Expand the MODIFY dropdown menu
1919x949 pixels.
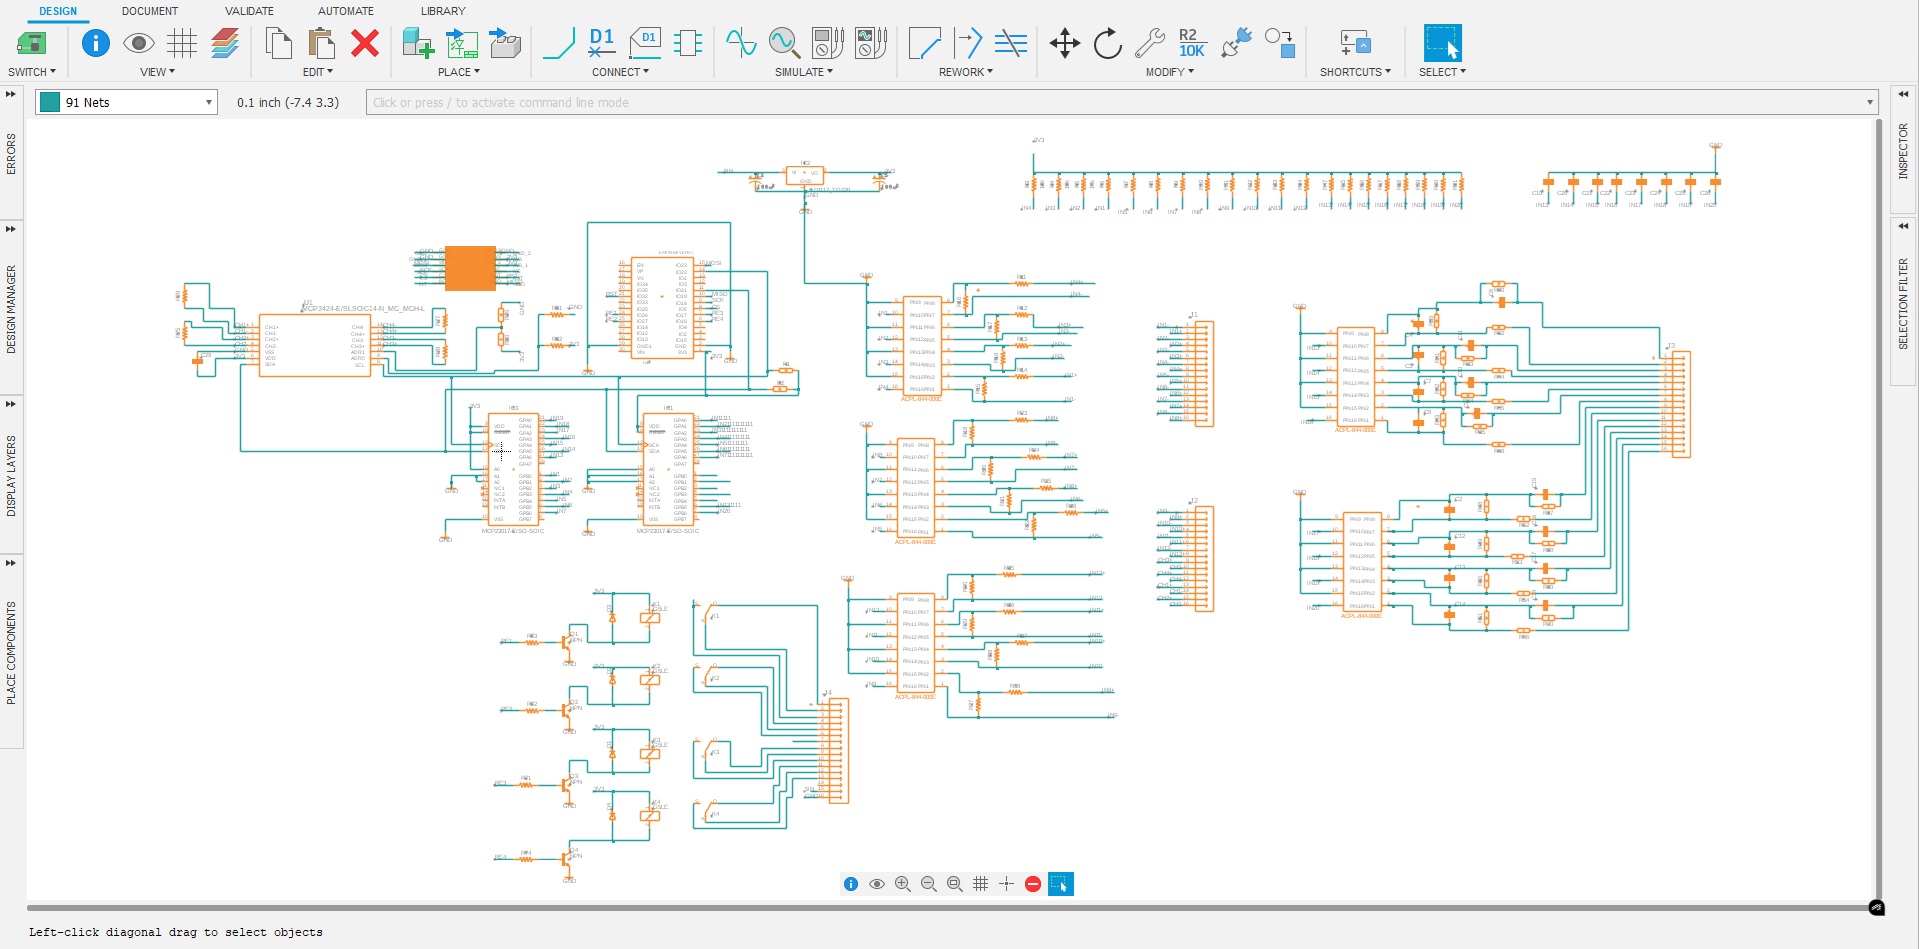(x=1169, y=72)
